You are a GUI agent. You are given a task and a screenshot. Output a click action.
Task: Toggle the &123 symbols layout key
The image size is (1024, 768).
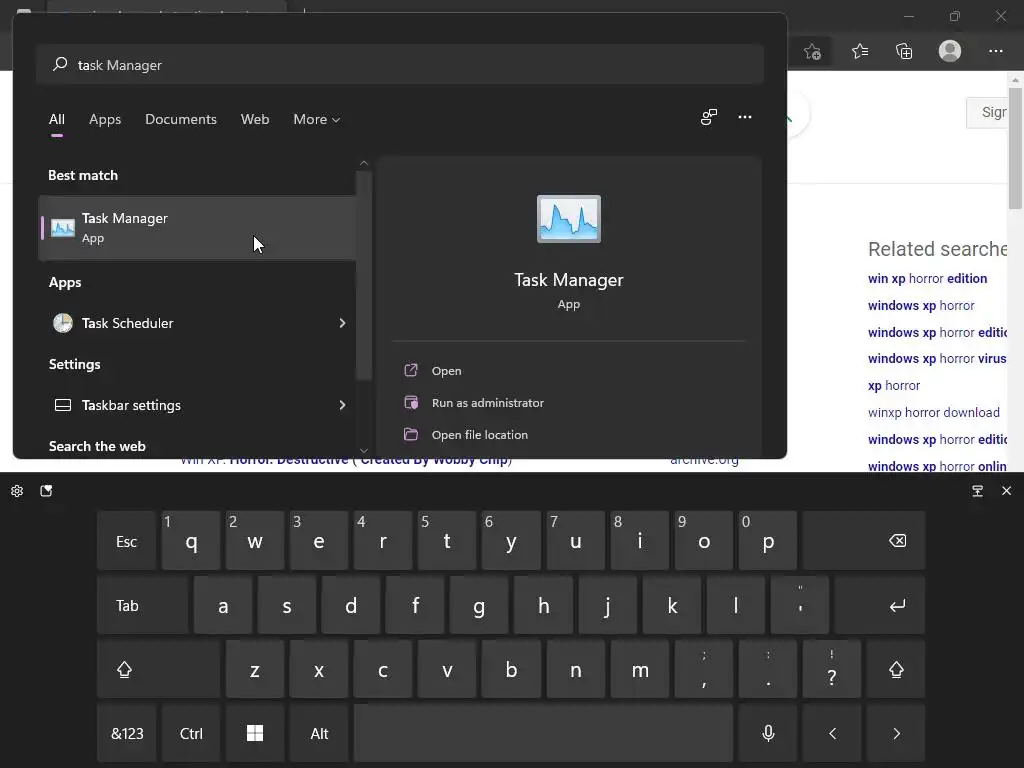click(127, 733)
